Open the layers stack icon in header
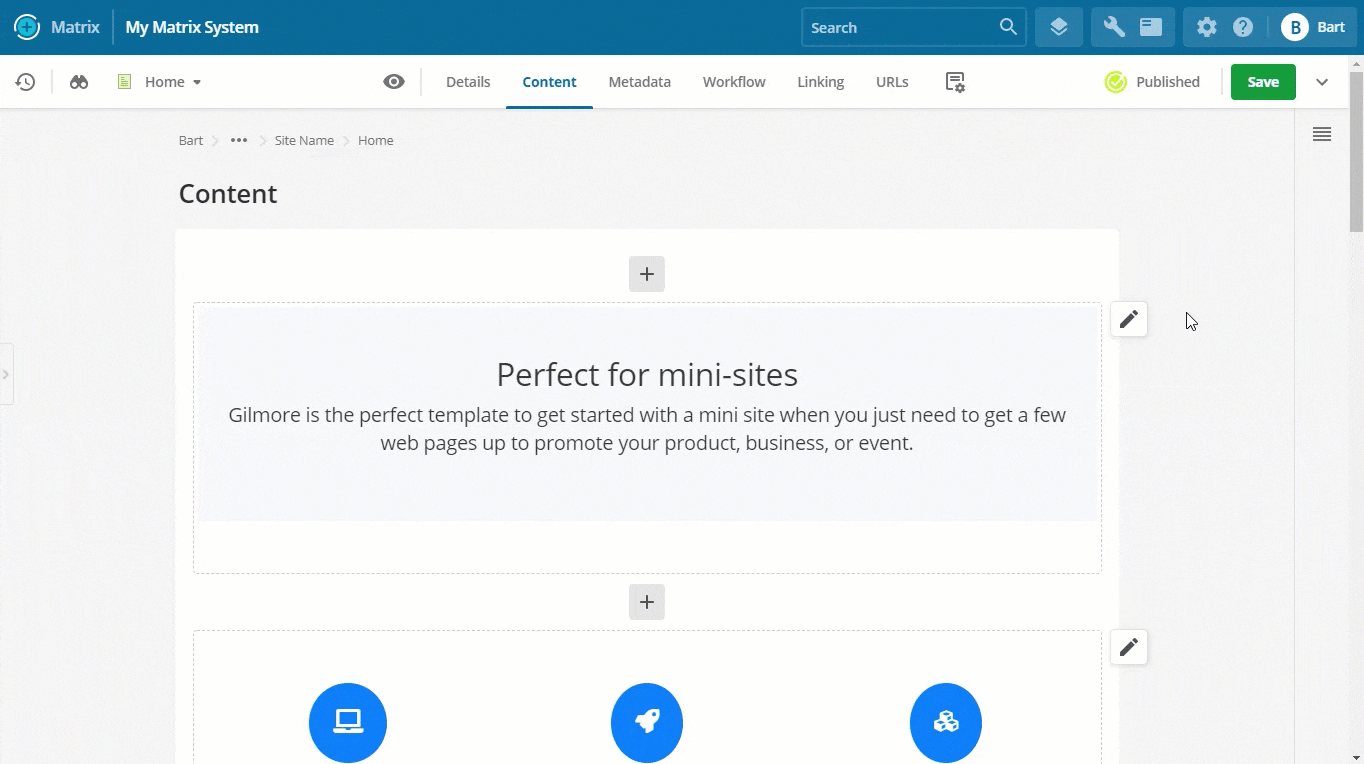1364x764 pixels. (1059, 27)
